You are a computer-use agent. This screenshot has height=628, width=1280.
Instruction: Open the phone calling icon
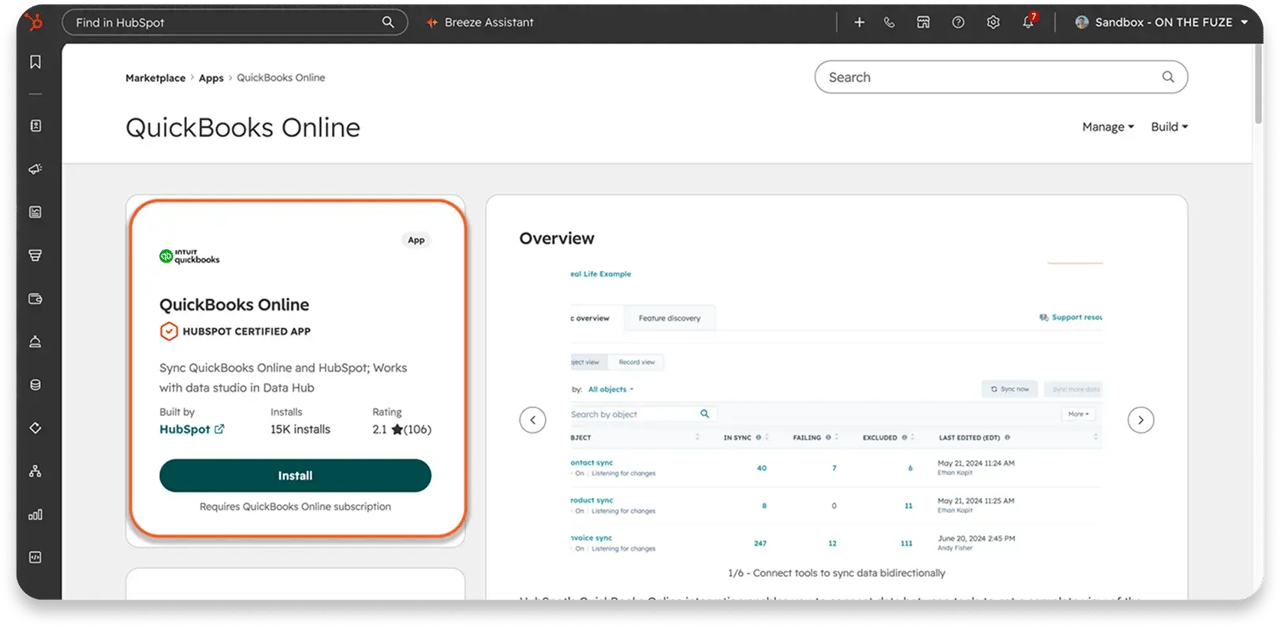pos(890,22)
